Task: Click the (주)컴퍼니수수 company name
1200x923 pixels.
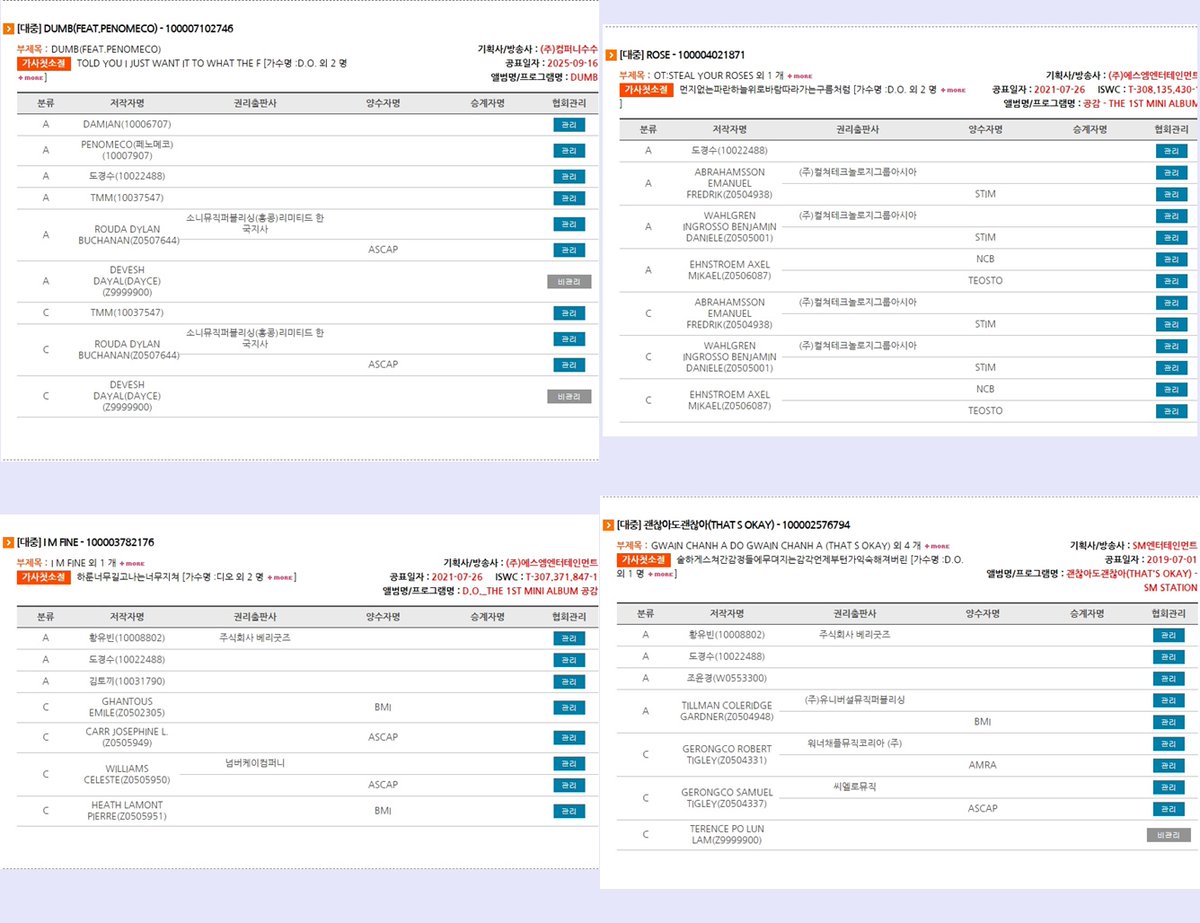Action: (570, 48)
